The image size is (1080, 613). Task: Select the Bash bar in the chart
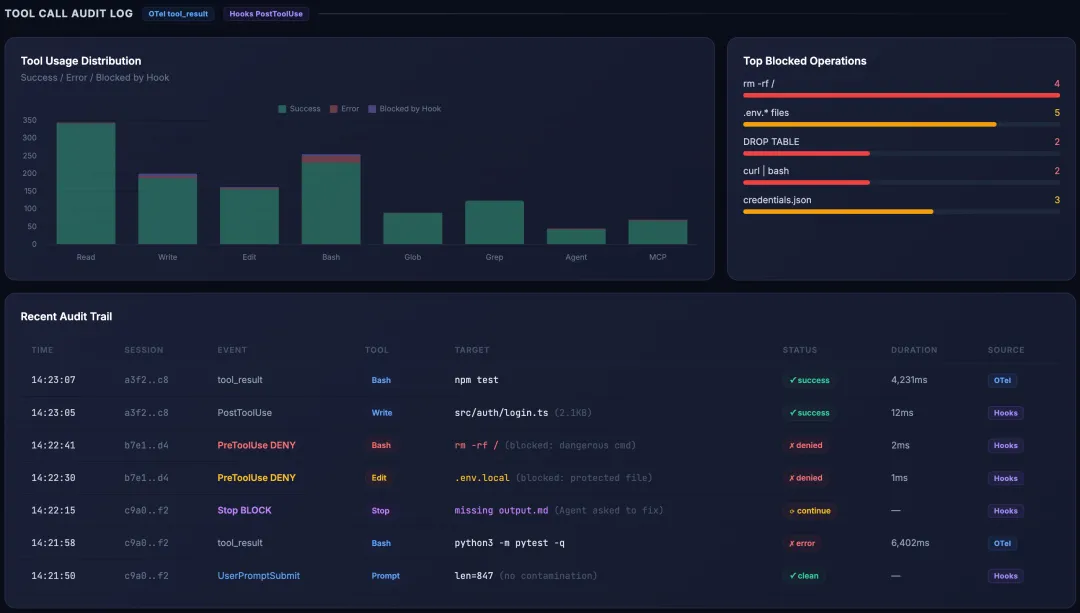(x=331, y=199)
